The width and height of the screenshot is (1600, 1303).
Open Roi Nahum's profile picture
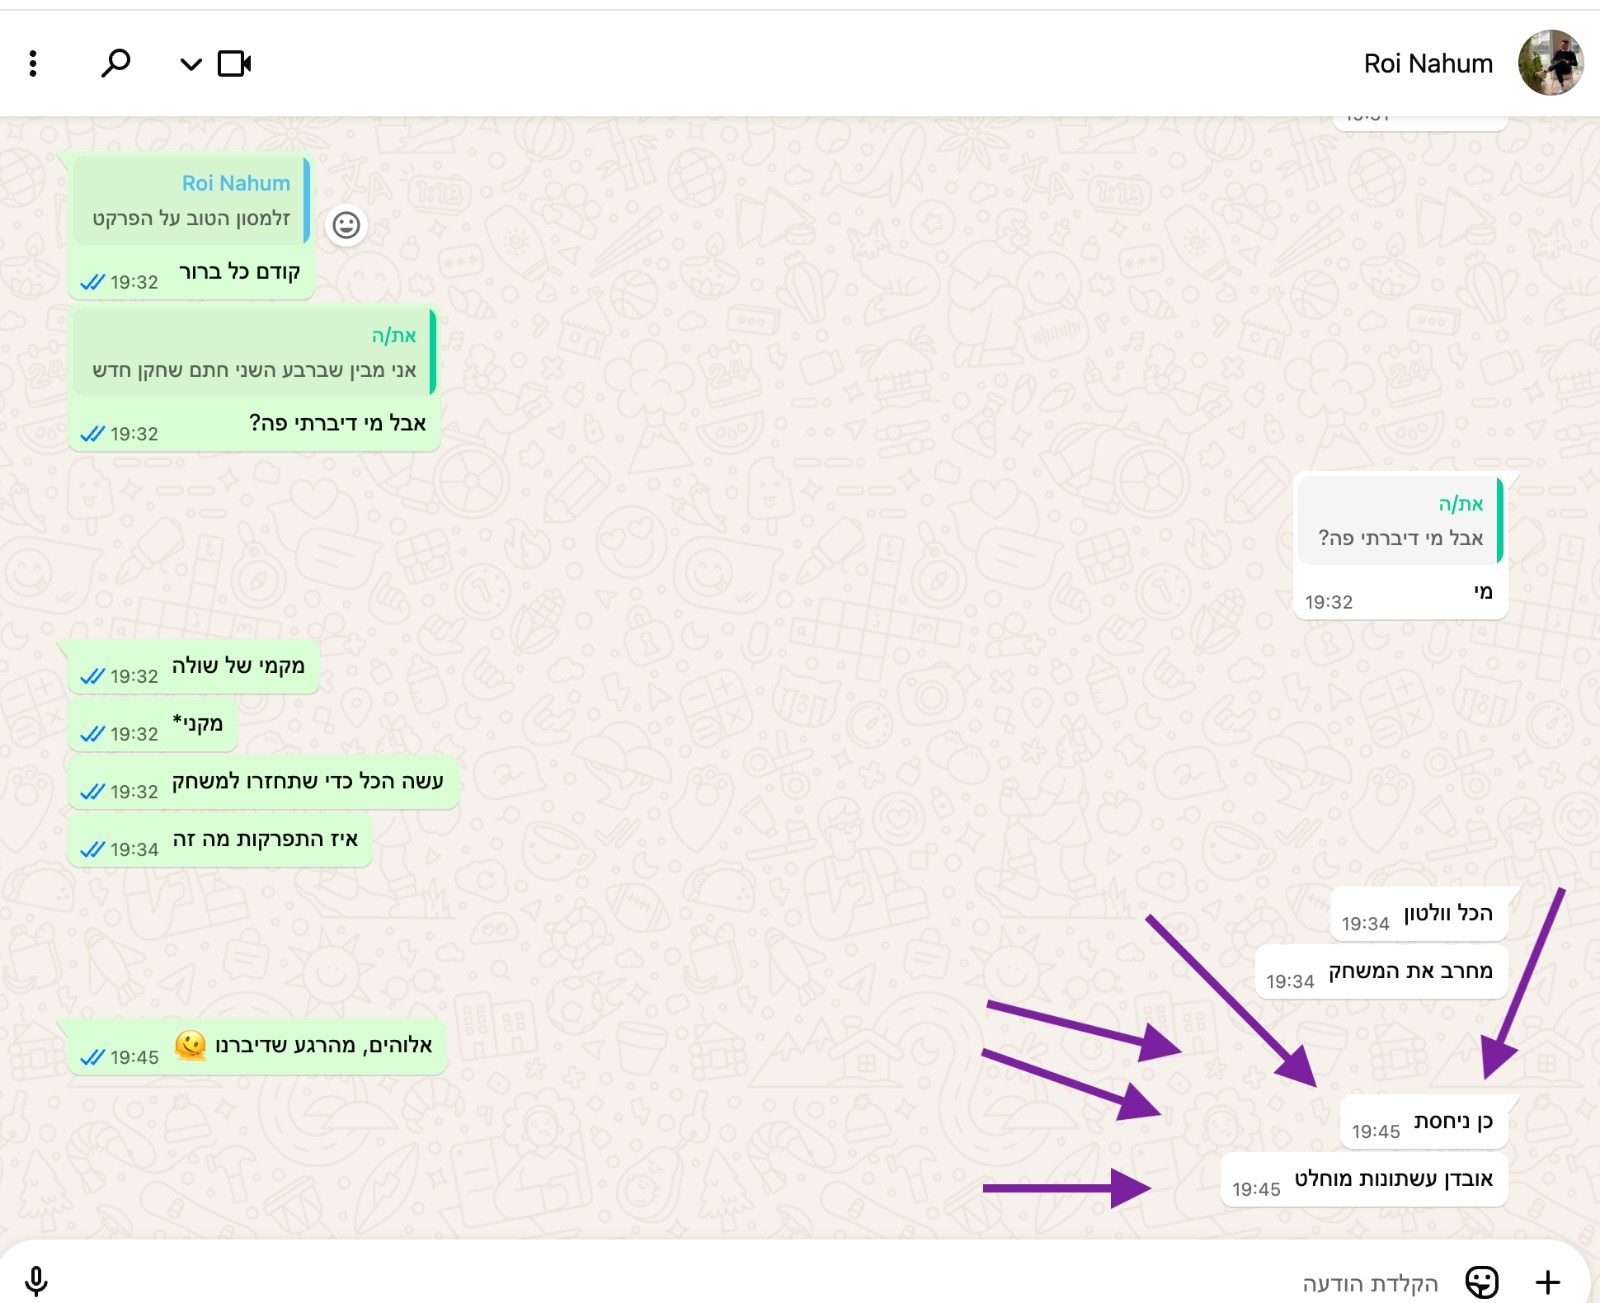1550,62
